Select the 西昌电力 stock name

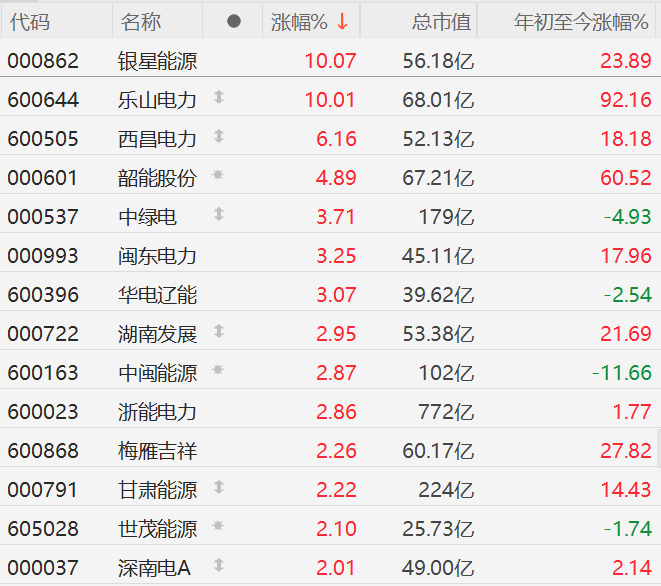coord(157,139)
